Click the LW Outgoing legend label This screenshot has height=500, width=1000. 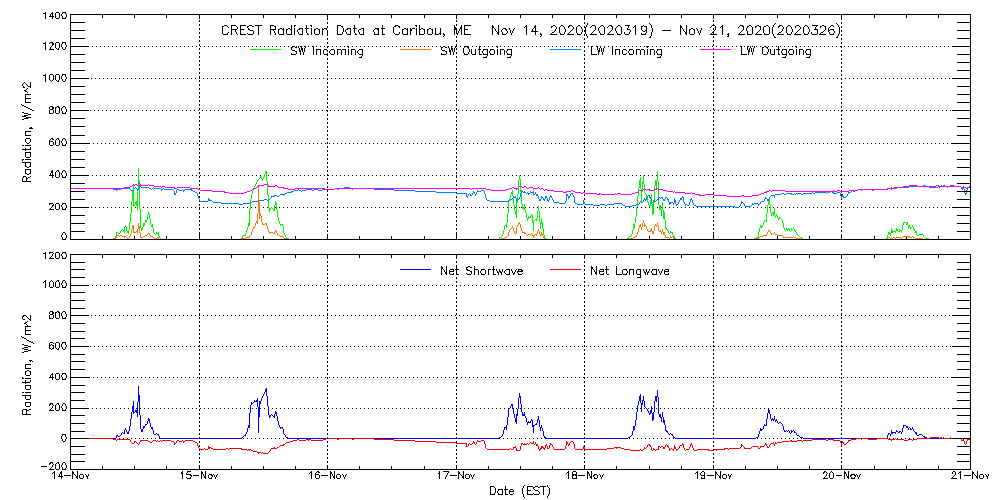pyautogui.click(x=775, y=52)
